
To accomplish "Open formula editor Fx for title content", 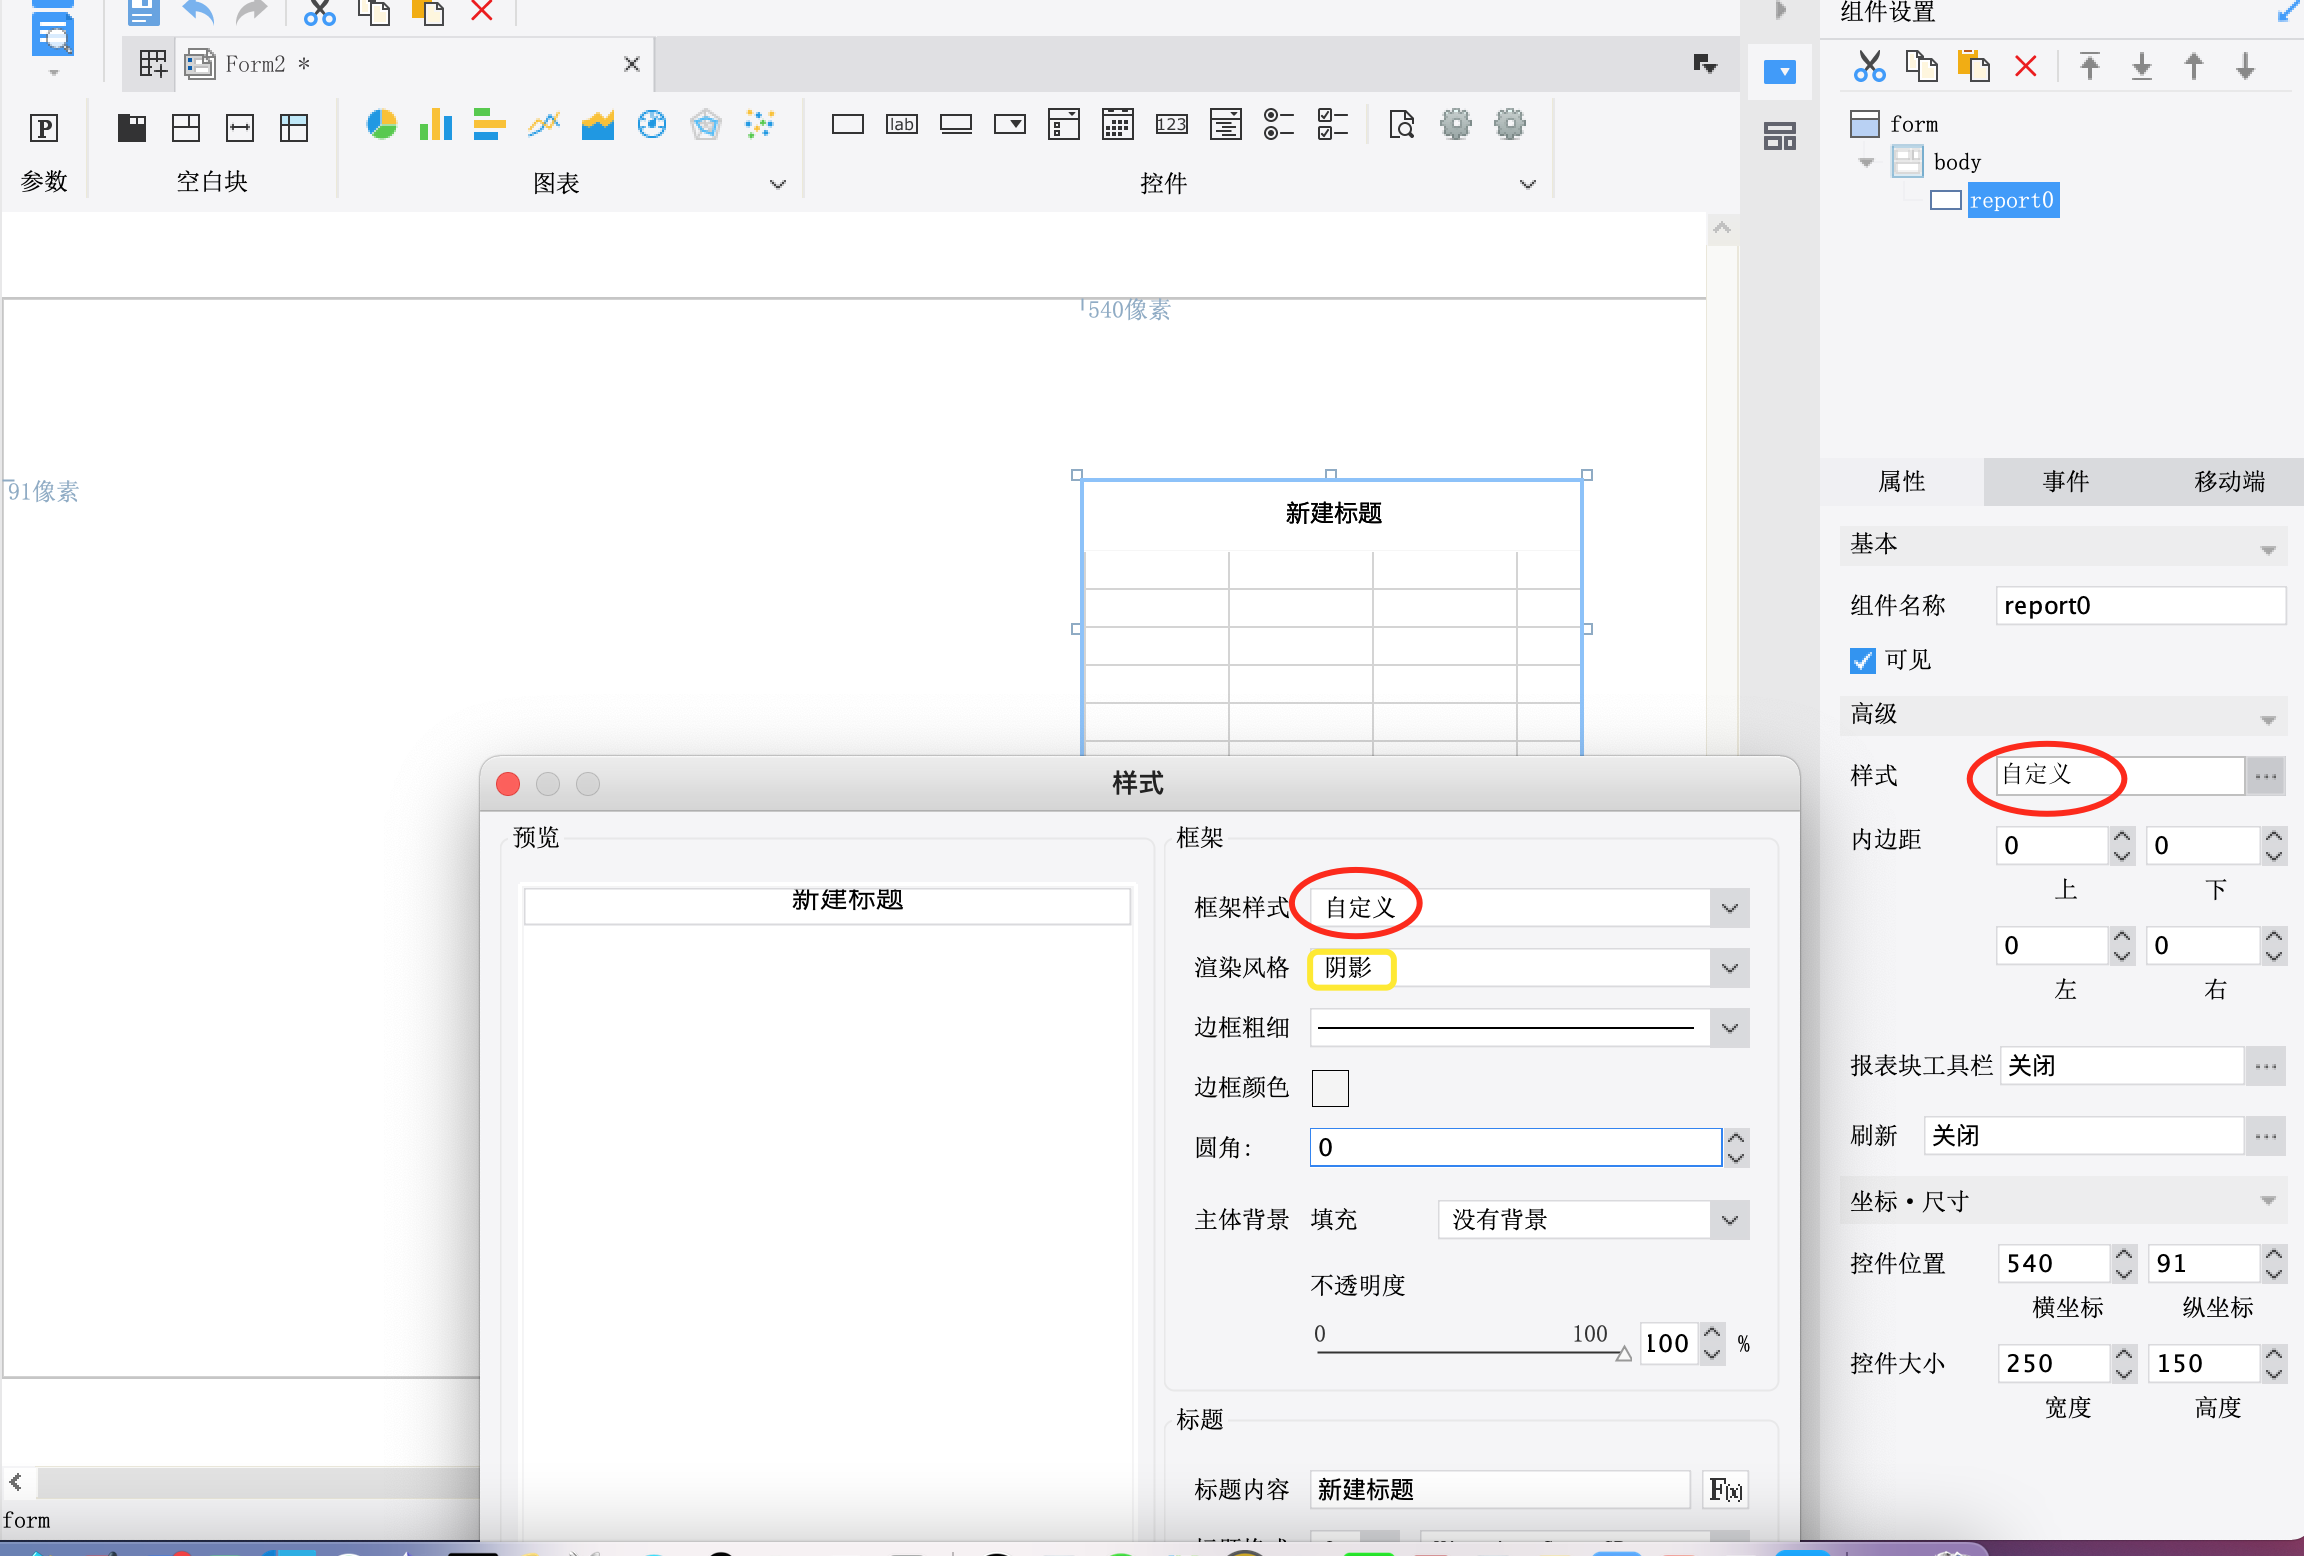I will (x=1725, y=1490).
